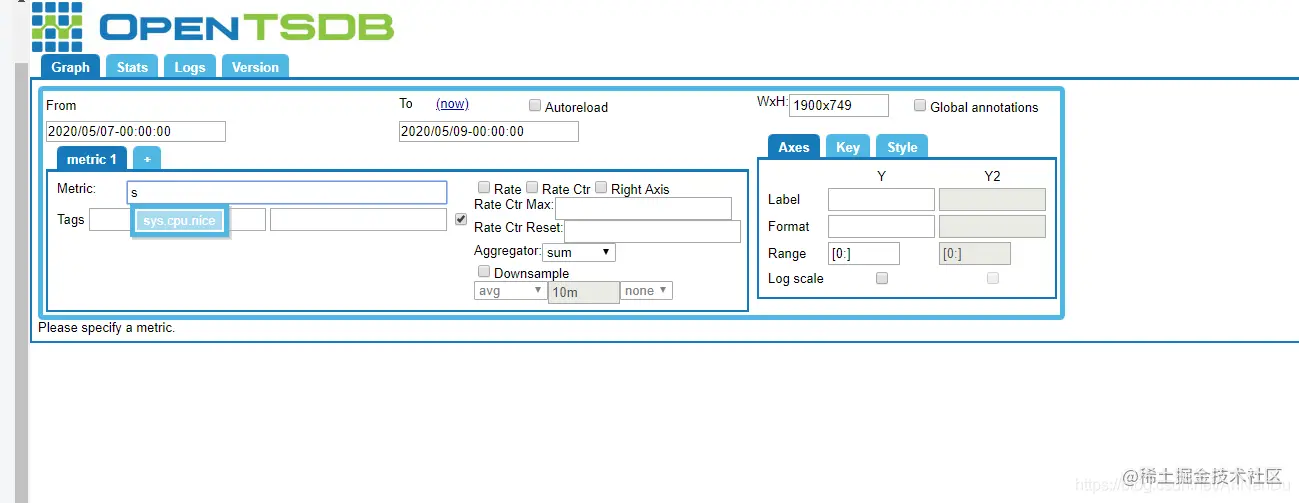Switch to the Axes tab
This screenshot has height=503, width=1299.
click(x=794, y=147)
